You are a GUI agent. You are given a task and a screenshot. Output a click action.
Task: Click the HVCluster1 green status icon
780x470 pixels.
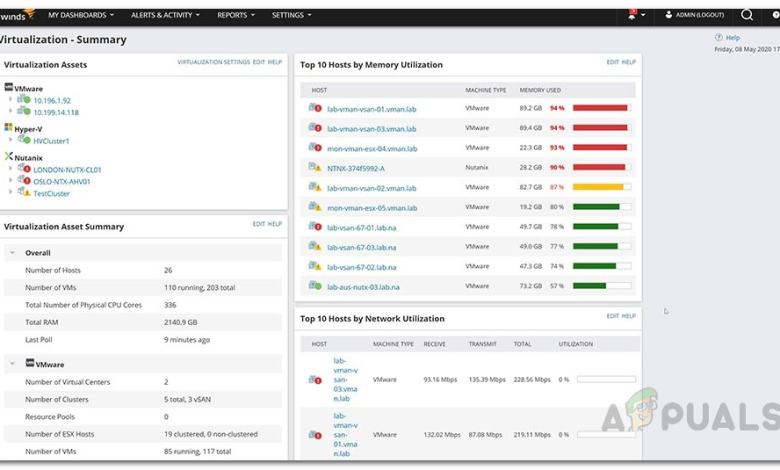coord(26,141)
